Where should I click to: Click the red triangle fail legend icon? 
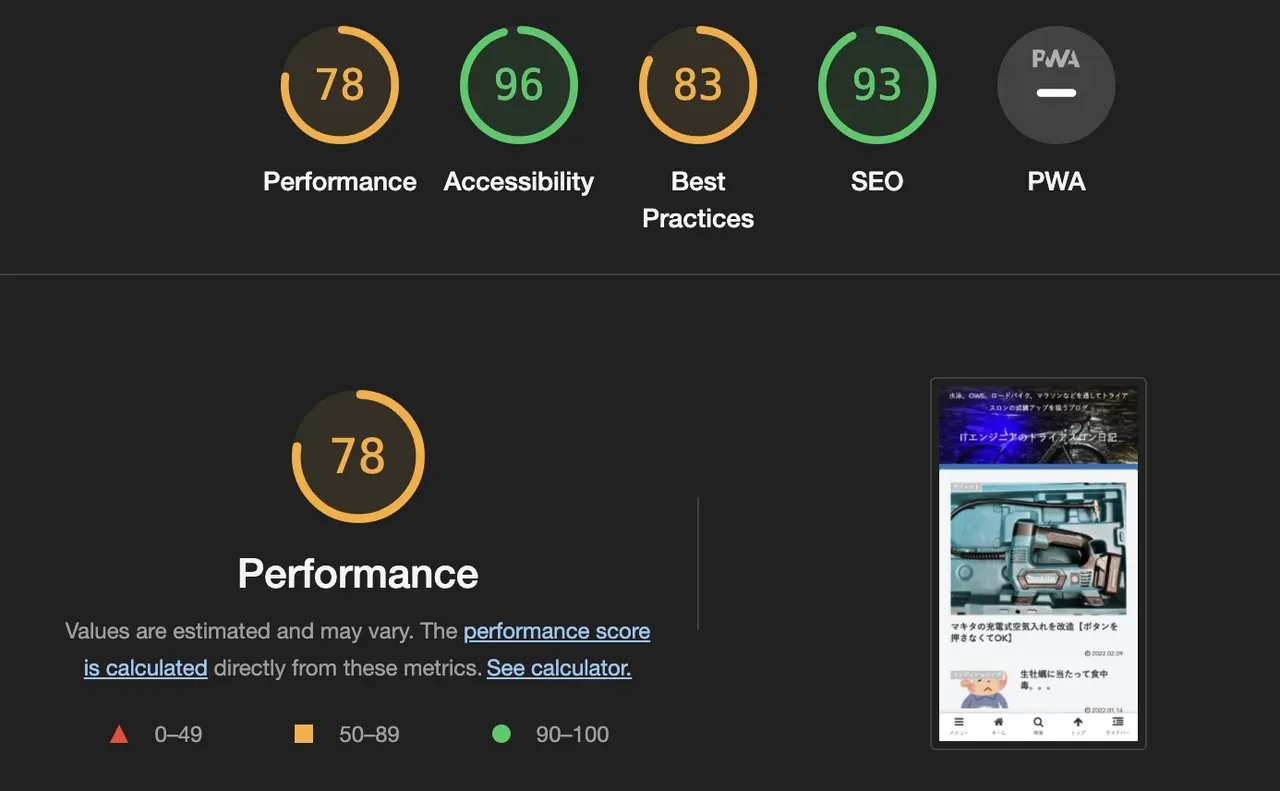(119, 735)
